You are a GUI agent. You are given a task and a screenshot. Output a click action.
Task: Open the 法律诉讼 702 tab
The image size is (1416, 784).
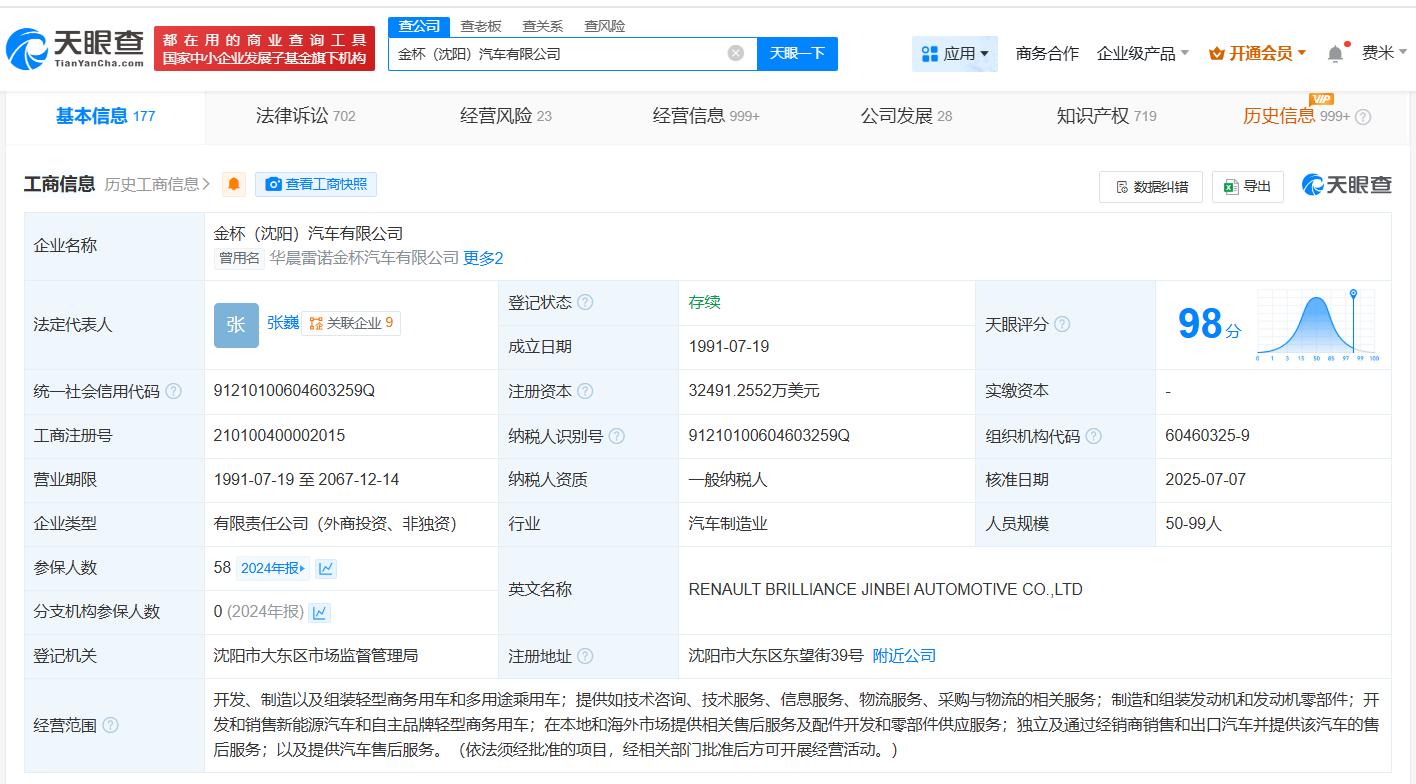click(305, 116)
